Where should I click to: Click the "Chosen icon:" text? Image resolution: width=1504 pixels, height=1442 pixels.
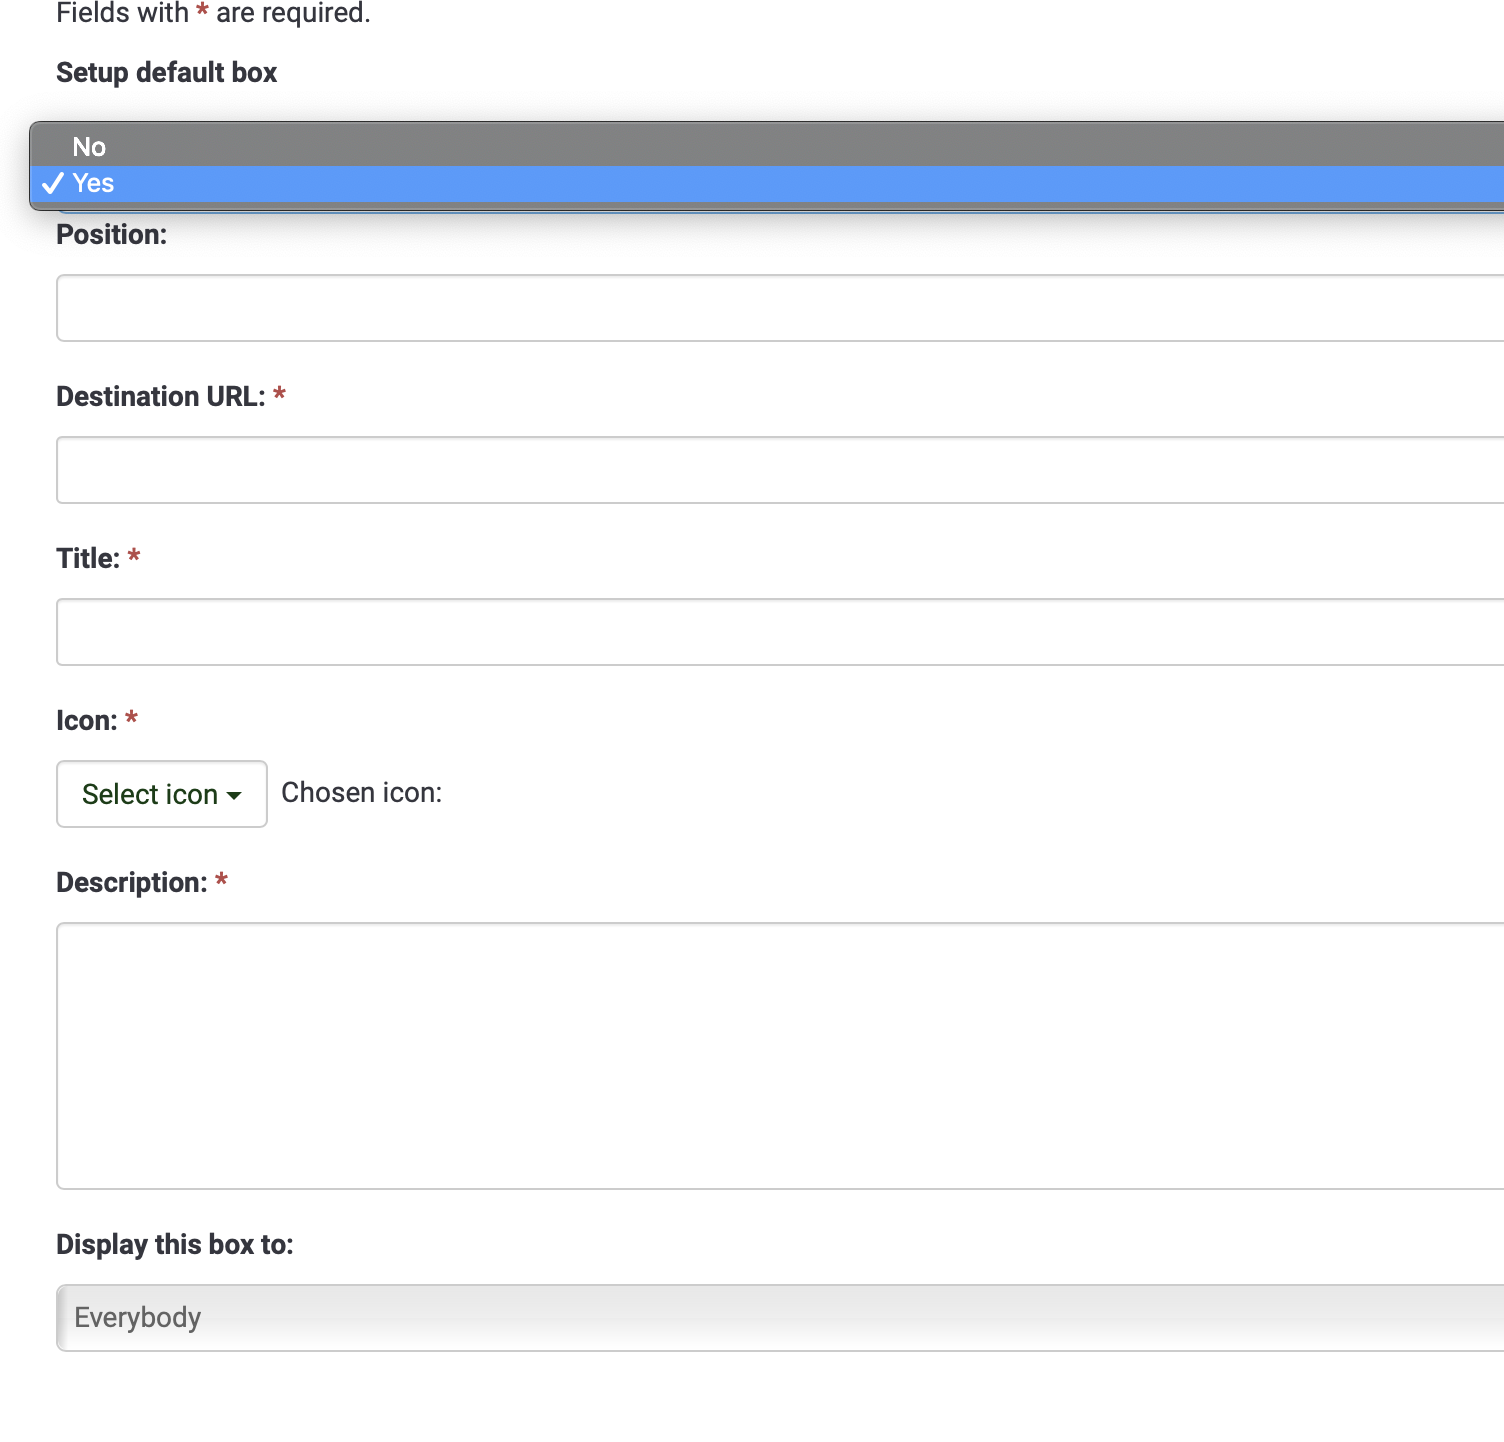[x=361, y=793]
